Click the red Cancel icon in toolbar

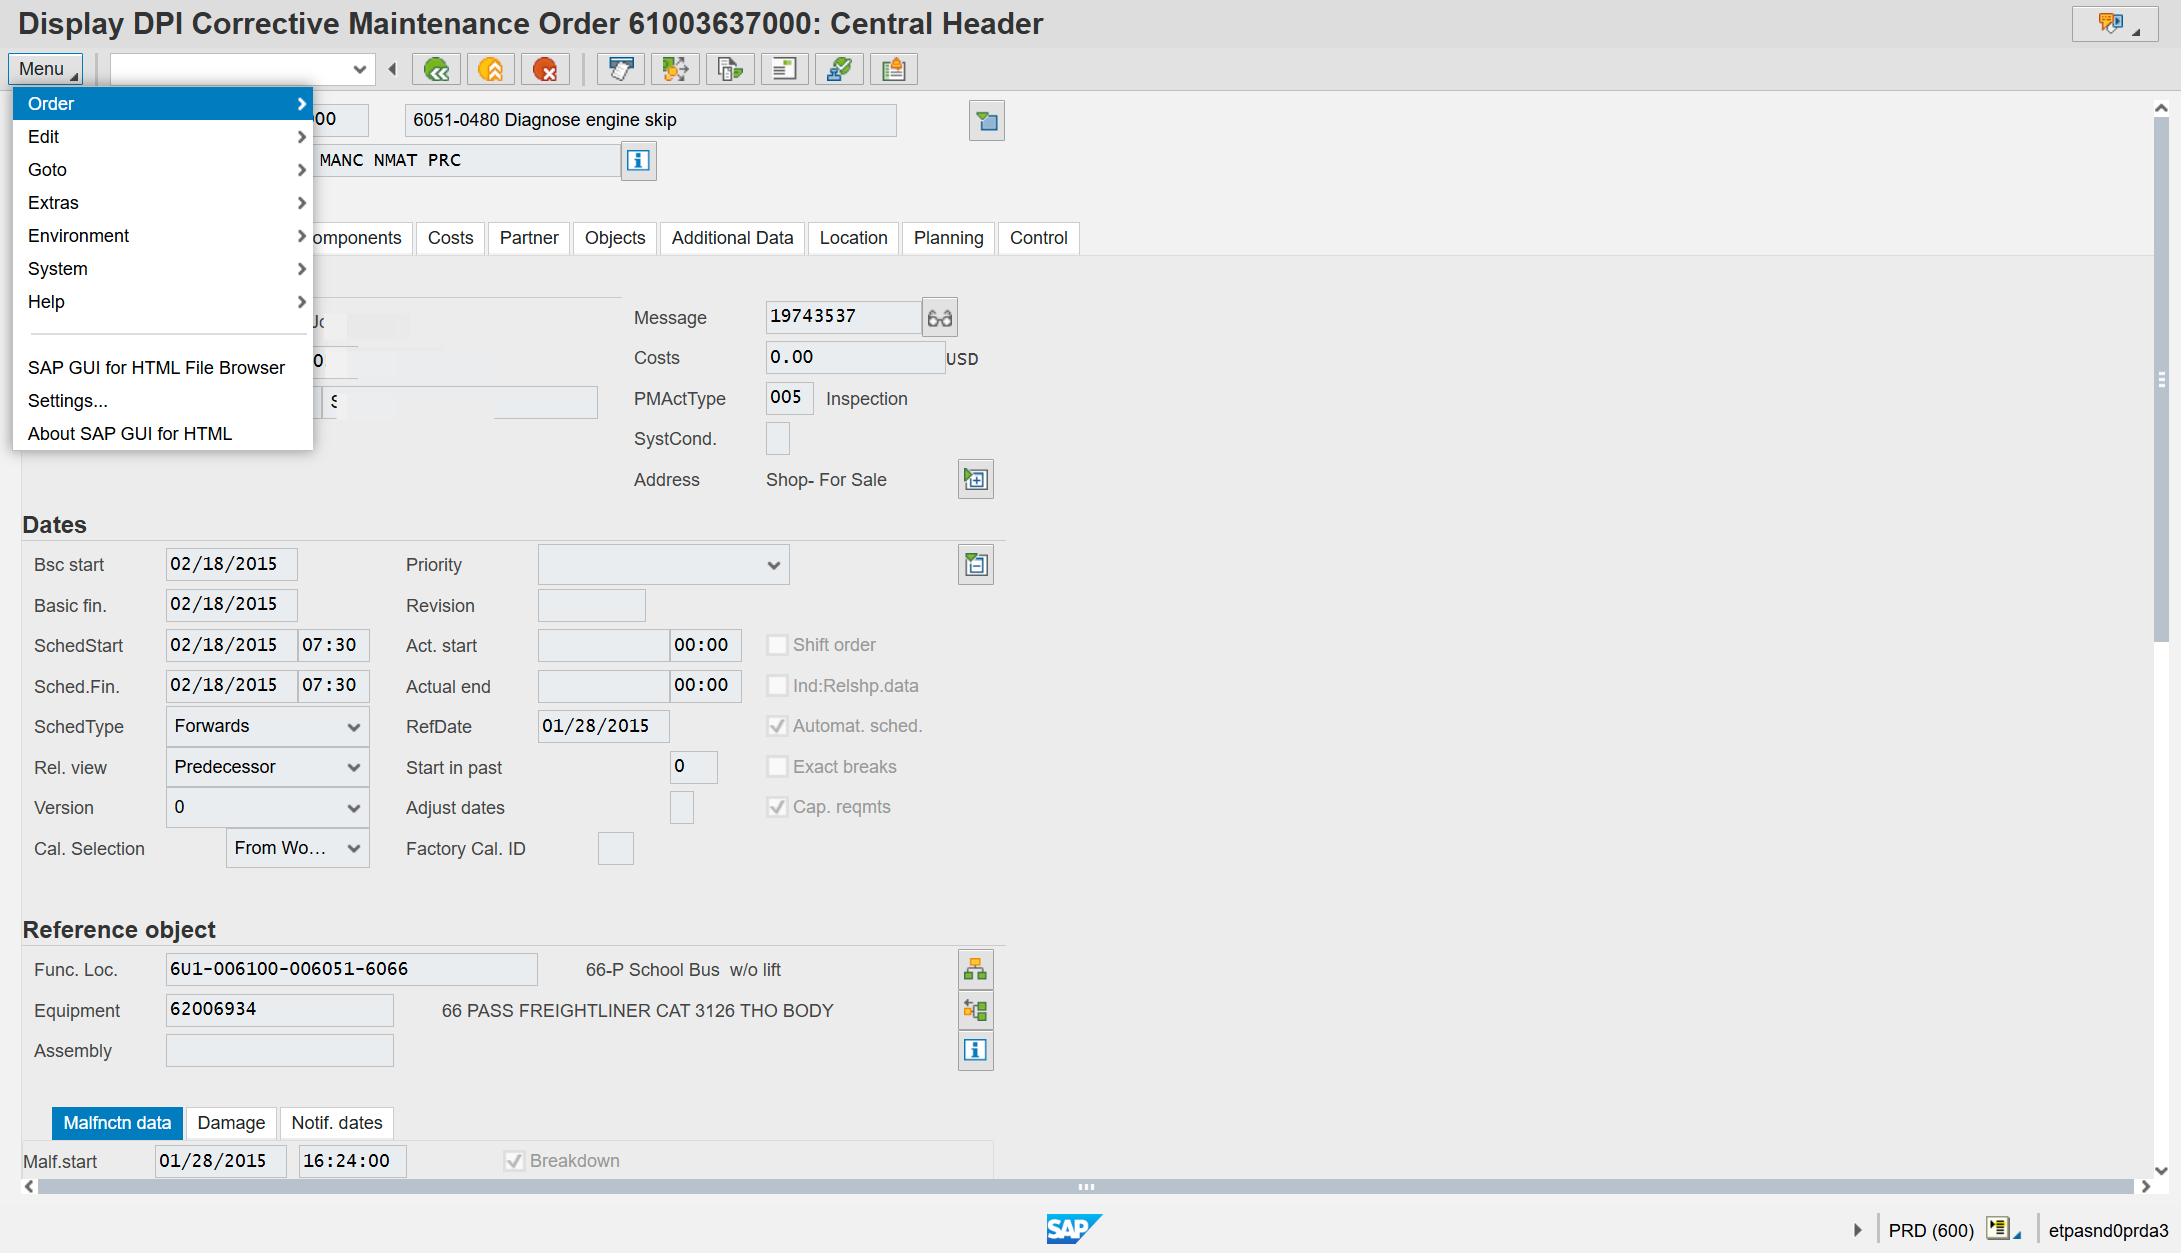click(x=545, y=69)
